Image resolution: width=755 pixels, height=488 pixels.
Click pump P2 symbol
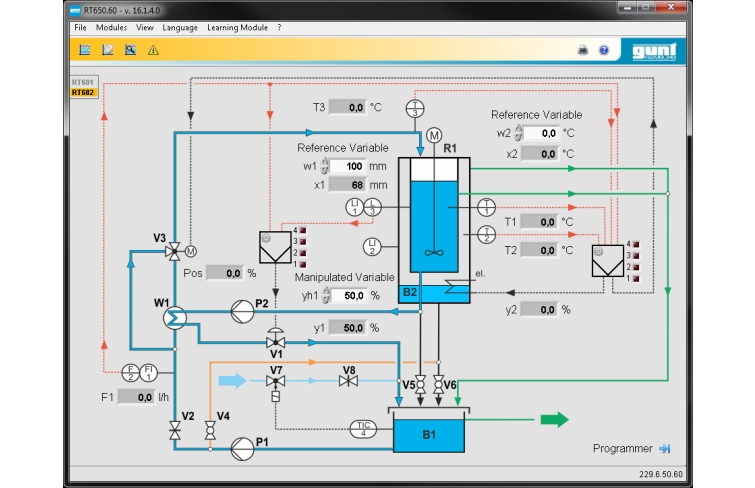[240, 306]
